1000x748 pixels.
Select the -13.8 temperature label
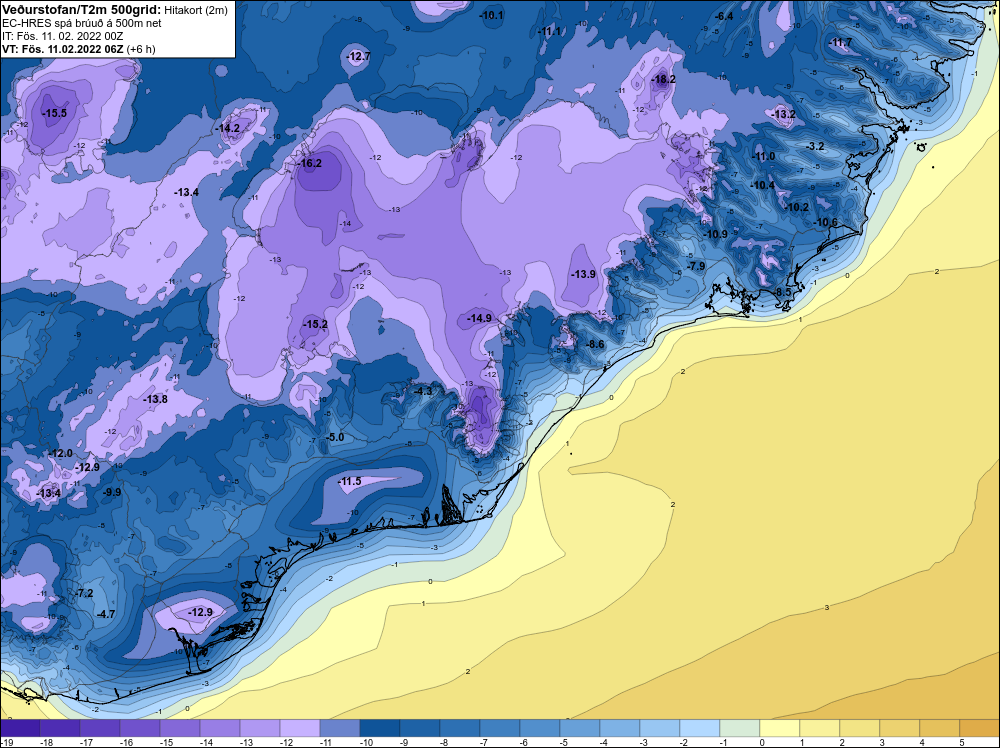(155, 400)
